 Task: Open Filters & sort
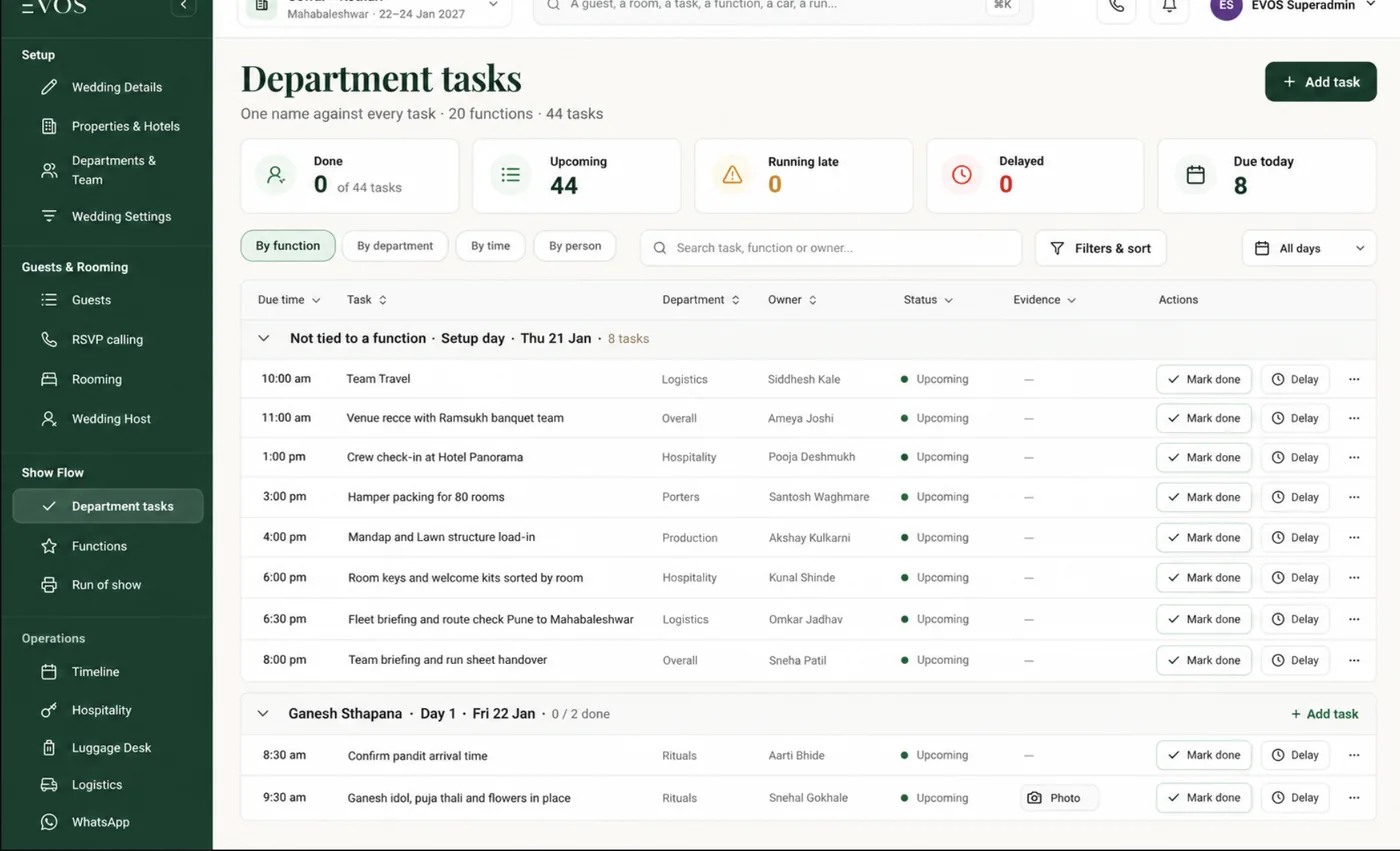1101,248
